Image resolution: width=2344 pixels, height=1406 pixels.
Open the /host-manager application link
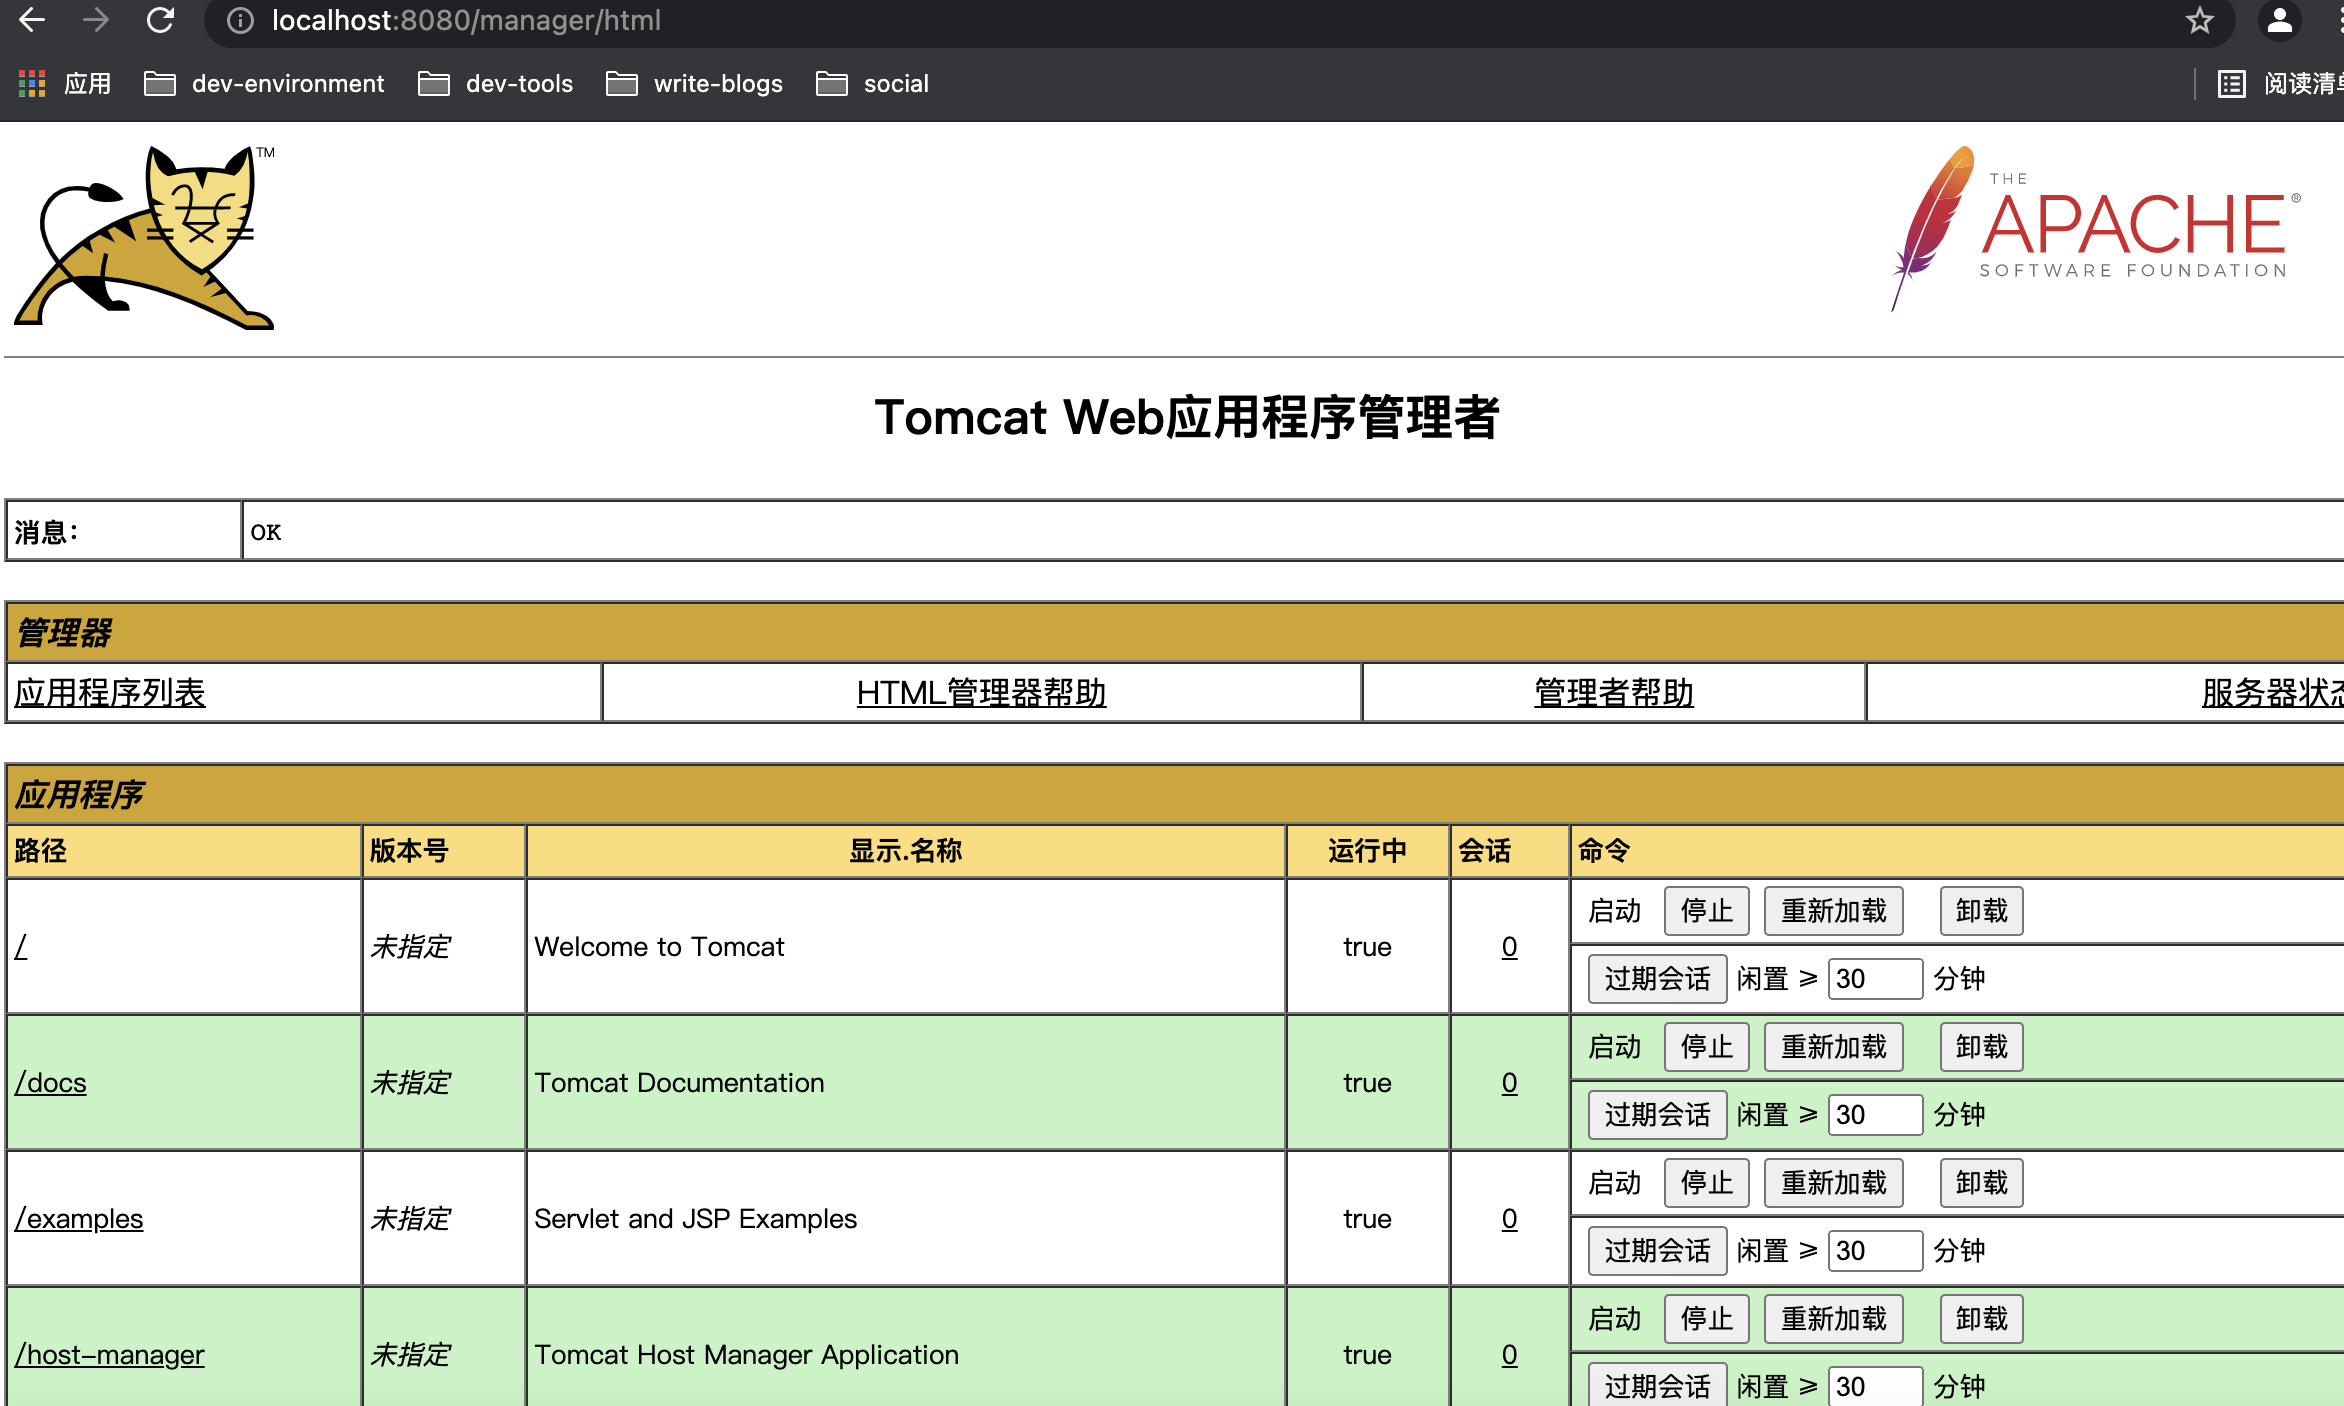(109, 1354)
